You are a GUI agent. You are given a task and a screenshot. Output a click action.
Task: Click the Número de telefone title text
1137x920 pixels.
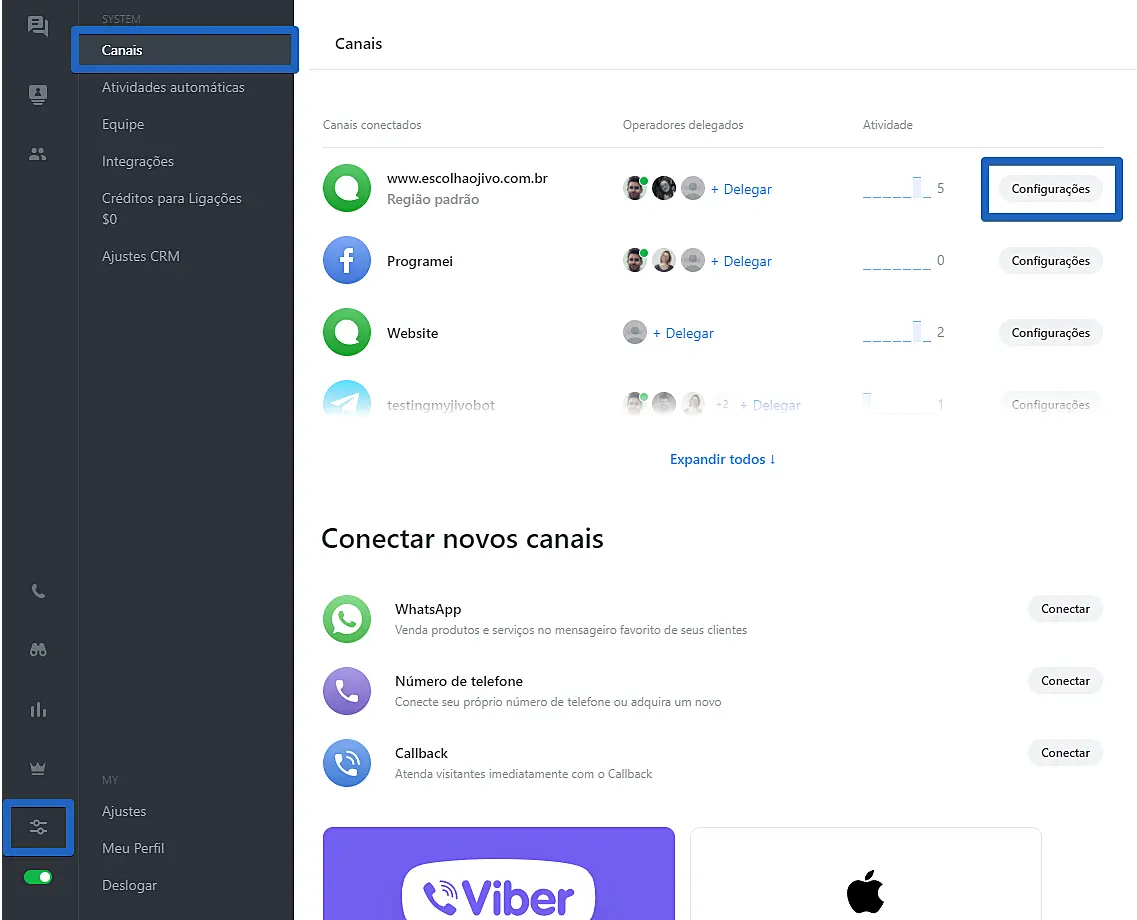[x=459, y=681]
